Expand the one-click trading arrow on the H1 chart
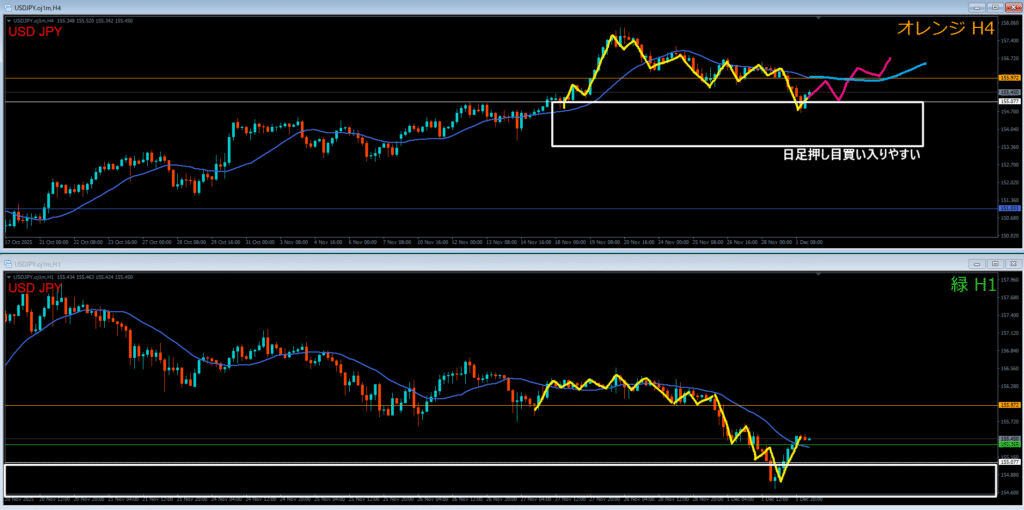This screenshot has height=510, width=1024. (x=8, y=278)
